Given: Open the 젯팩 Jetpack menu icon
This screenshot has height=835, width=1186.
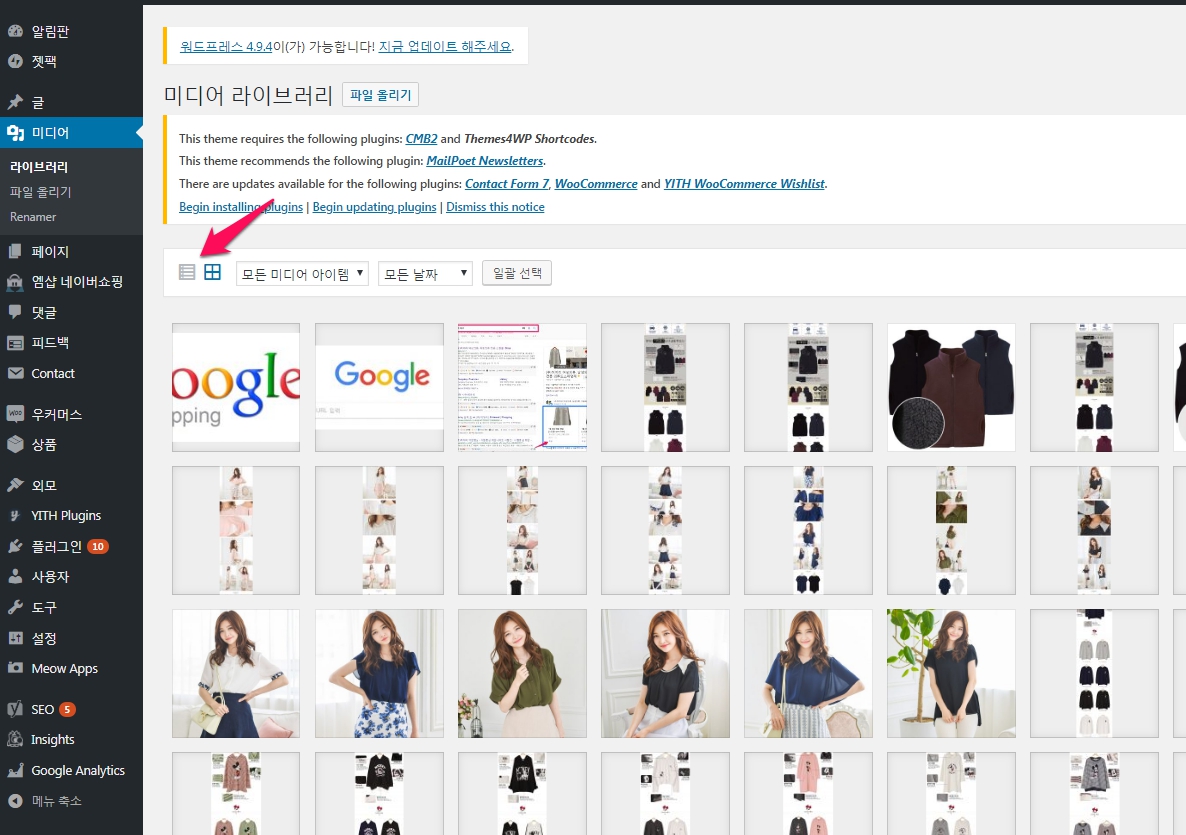Looking at the screenshot, I should click(x=15, y=61).
